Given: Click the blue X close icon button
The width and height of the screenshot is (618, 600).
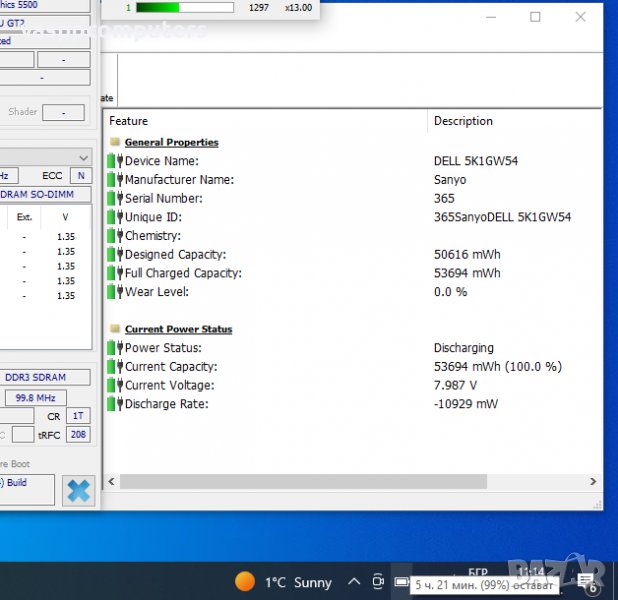Looking at the screenshot, I should click(x=78, y=490).
